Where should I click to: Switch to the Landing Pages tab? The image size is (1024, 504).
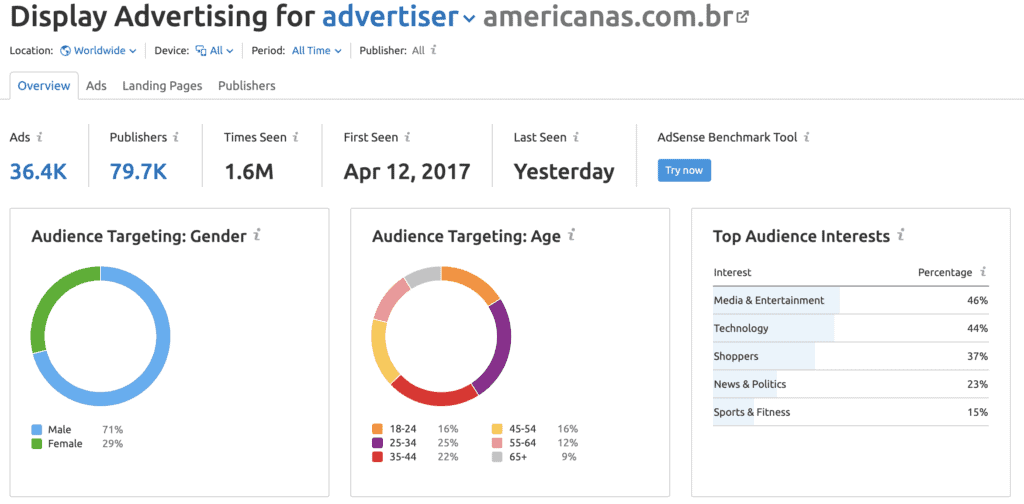coord(162,86)
